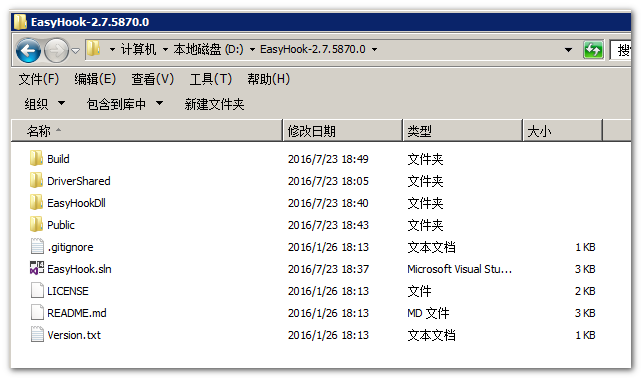Expand arrow after 本地磁盘 (D:) breadcrumb
Screen dimensions: 641x378
252,49
